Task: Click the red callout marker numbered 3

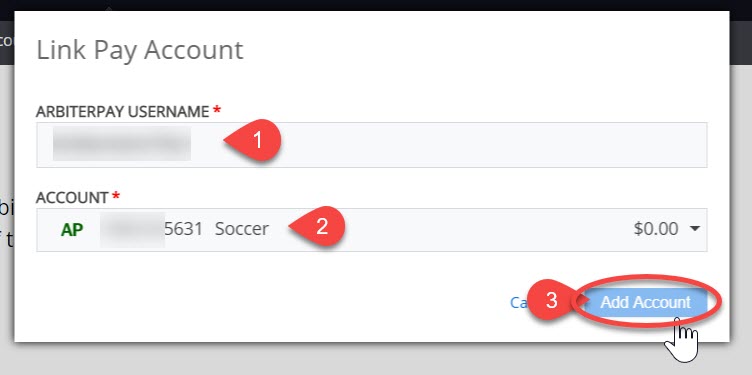Action: [x=552, y=301]
